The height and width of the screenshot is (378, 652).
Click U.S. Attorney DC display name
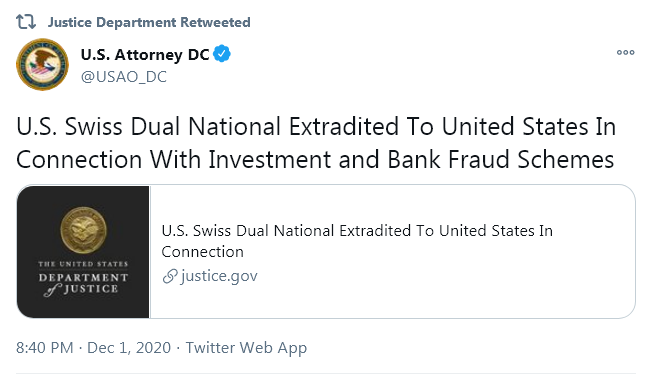[x=145, y=54]
